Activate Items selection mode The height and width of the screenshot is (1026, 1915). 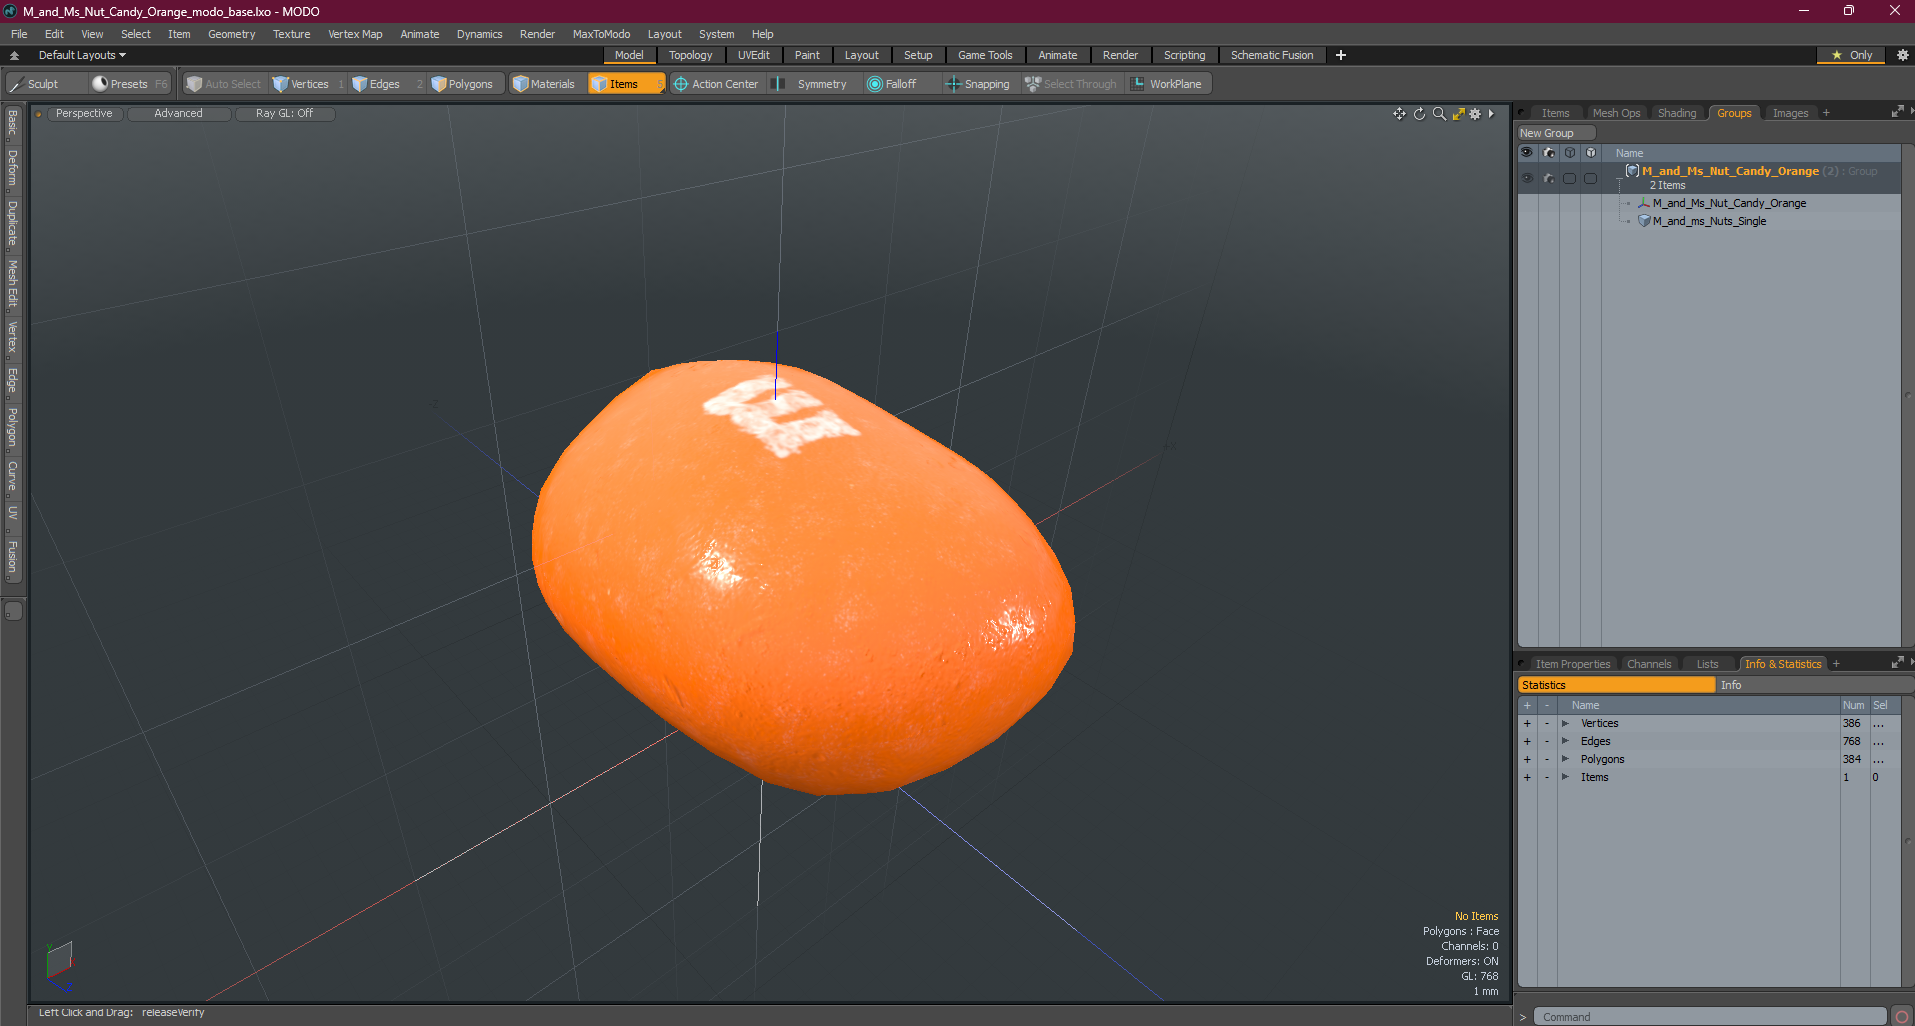click(626, 84)
